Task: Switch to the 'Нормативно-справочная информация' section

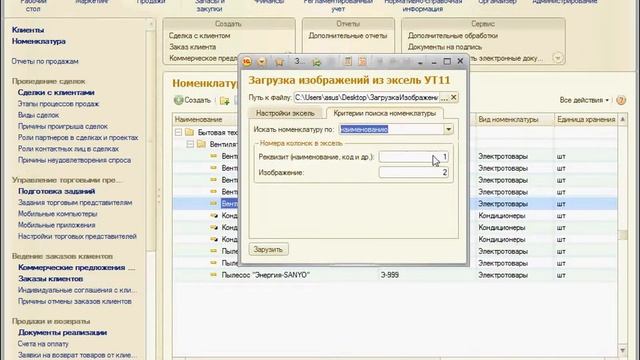Action: 422,5
